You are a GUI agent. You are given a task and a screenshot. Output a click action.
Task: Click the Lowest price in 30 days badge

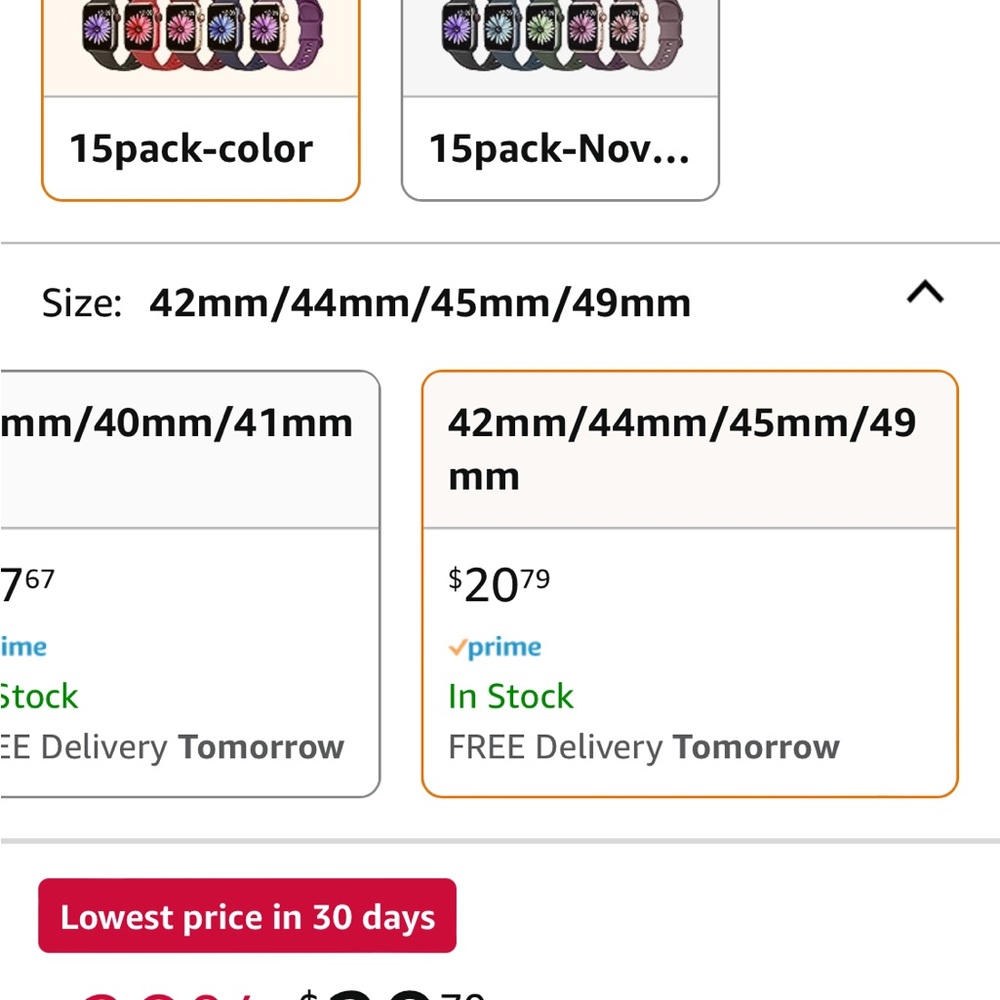pyautogui.click(x=247, y=916)
